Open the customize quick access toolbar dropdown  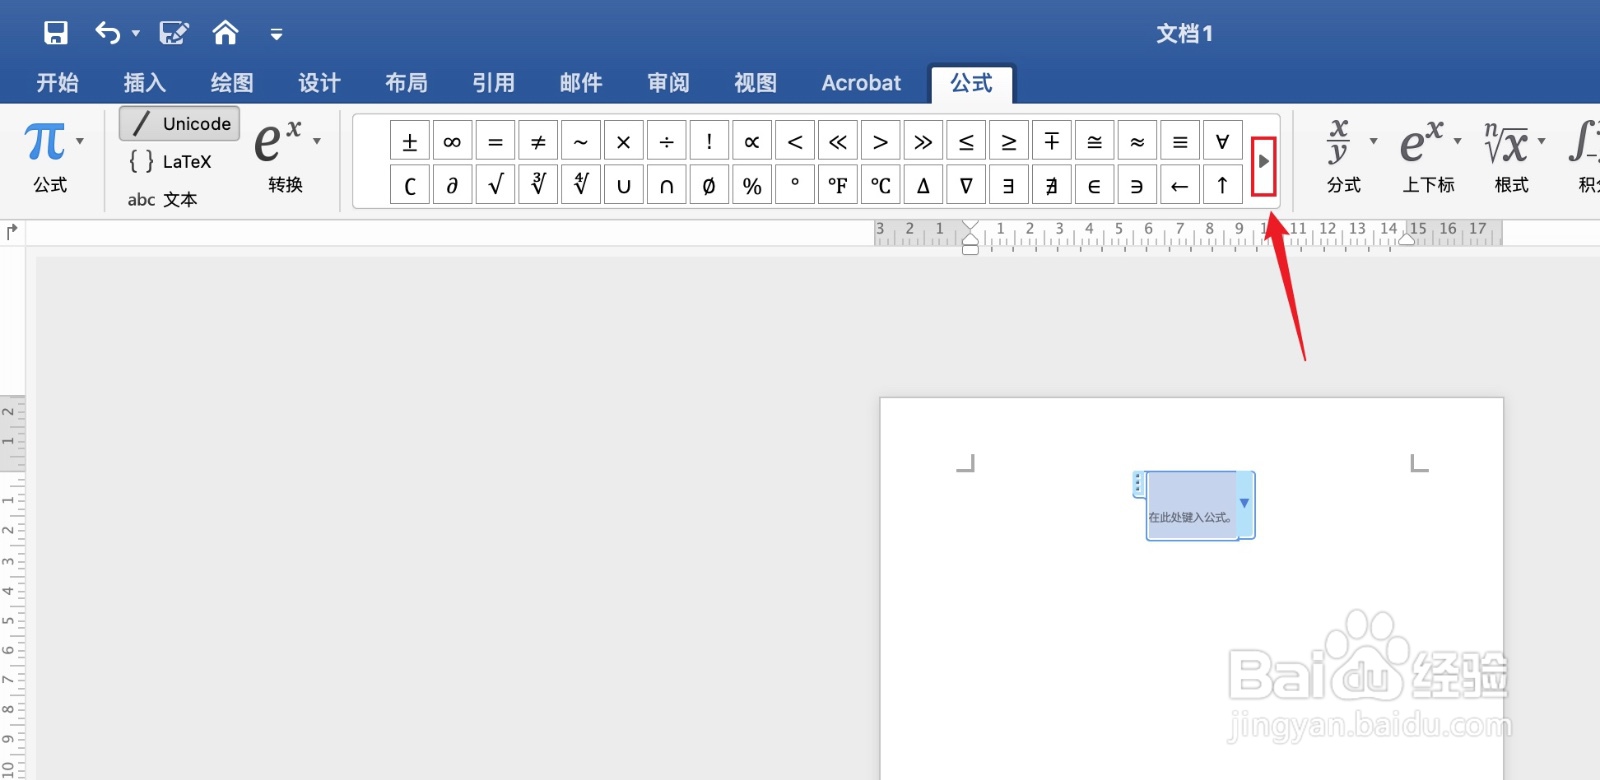[x=277, y=34]
